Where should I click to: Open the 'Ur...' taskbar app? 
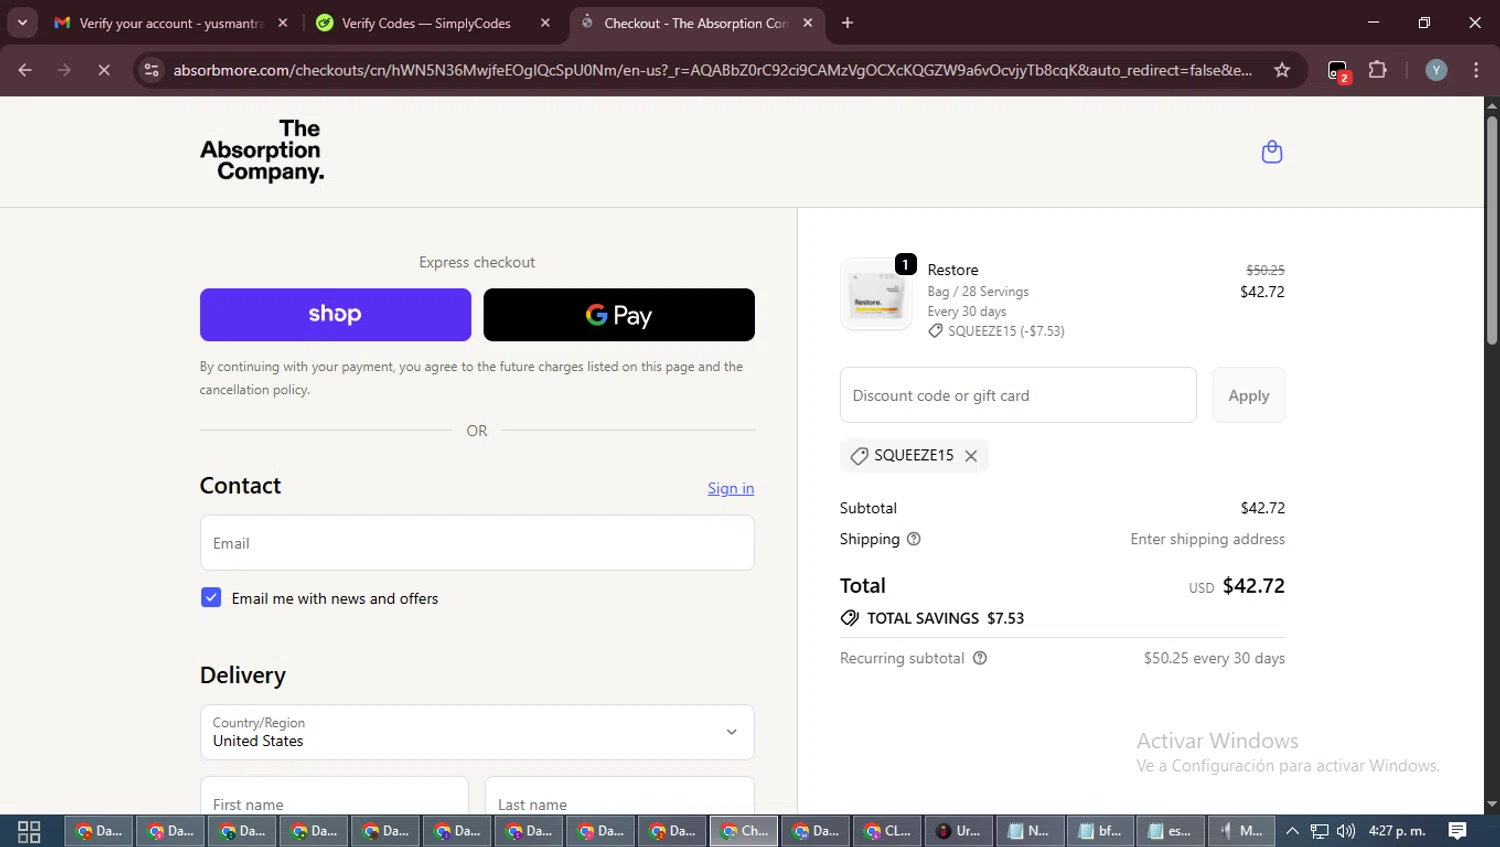[959, 831]
